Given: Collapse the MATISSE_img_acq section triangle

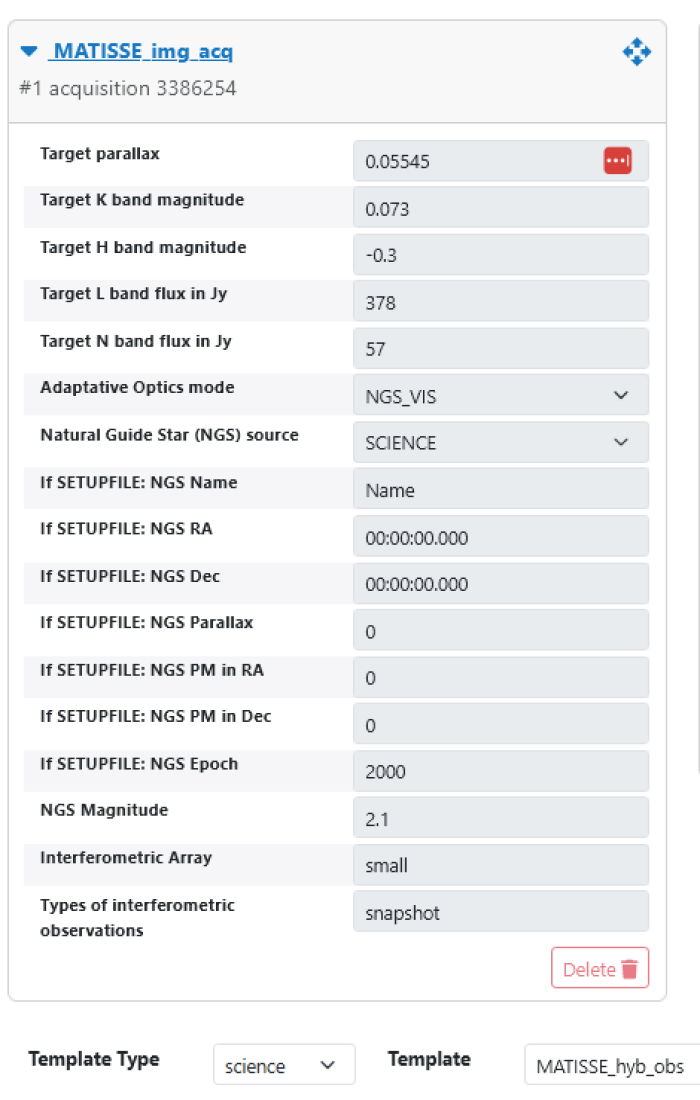Looking at the screenshot, I should click(x=28, y=51).
